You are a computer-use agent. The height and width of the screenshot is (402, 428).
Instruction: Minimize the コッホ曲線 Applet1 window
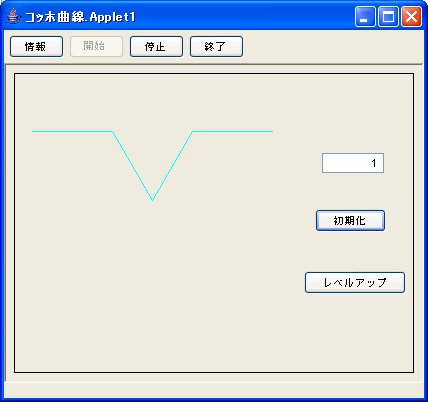(x=365, y=16)
